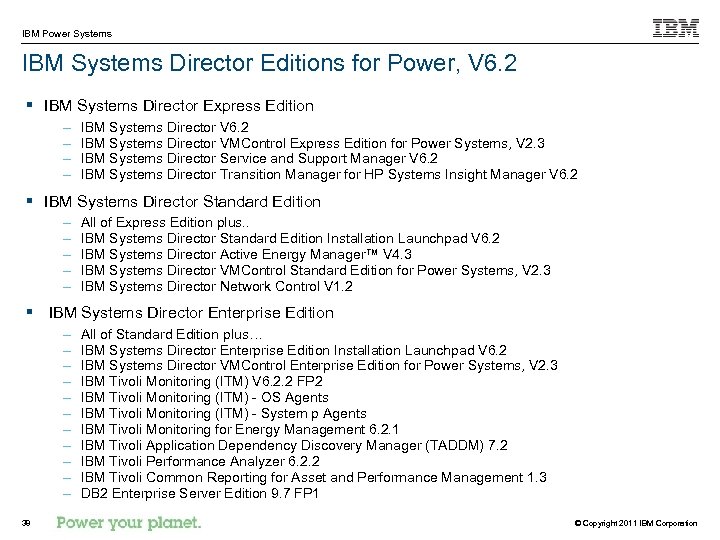The height and width of the screenshot is (540, 720).
Task: Select the Active Energy Manager V4.3 line
Action: pos(246,254)
